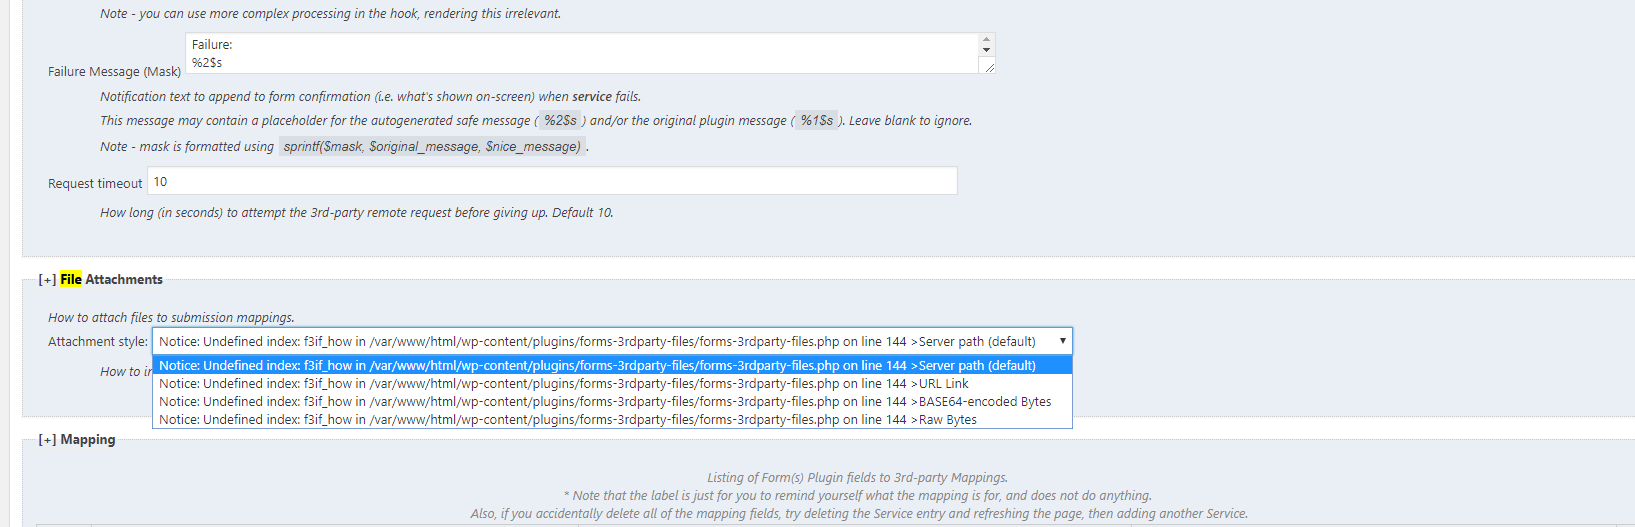Image resolution: width=1635 pixels, height=527 pixels.
Task: Click inside the Failure Message (Mask) textarea
Action: tap(582, 53)
